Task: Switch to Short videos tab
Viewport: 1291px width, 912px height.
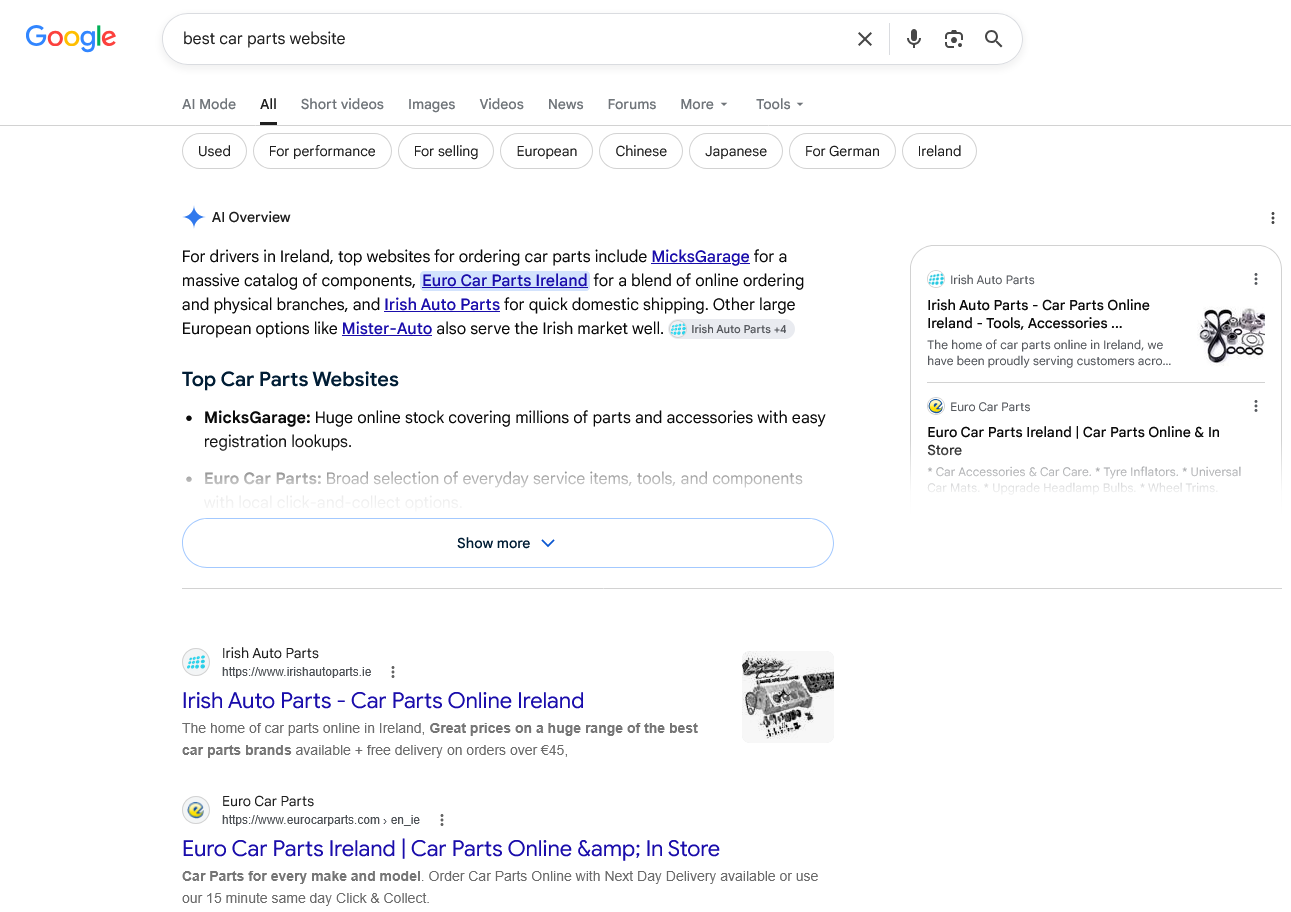Action: (x=342, y=104)
